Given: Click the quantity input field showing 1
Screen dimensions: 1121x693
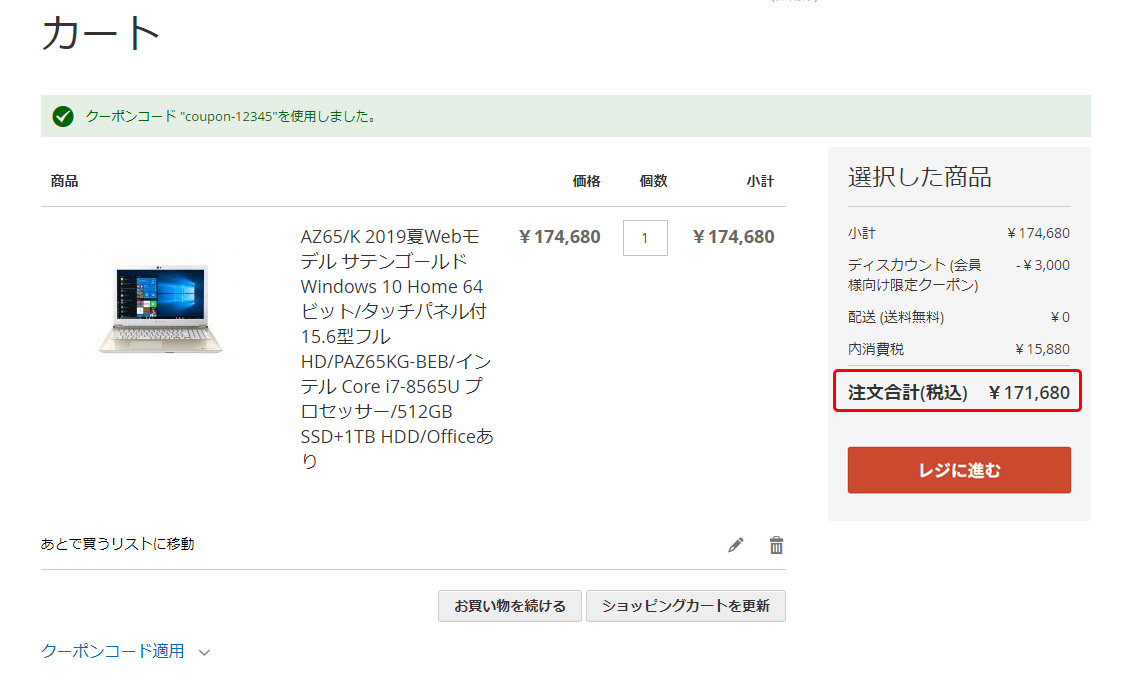Looking at the screenshot, I should 645,237.
